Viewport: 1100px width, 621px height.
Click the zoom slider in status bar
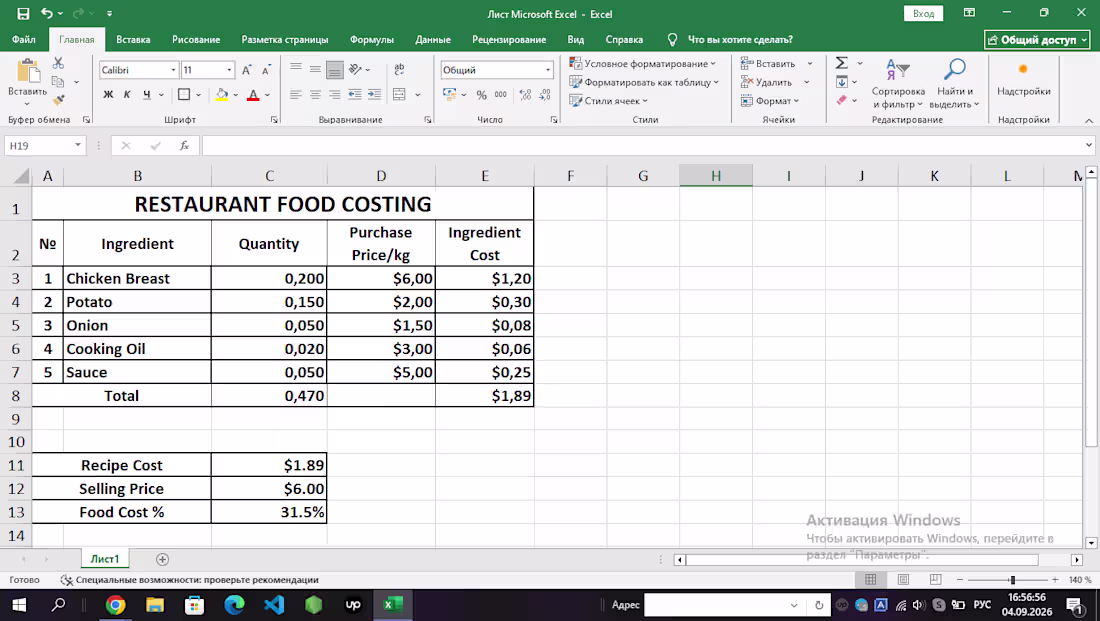pos(1012,580)
